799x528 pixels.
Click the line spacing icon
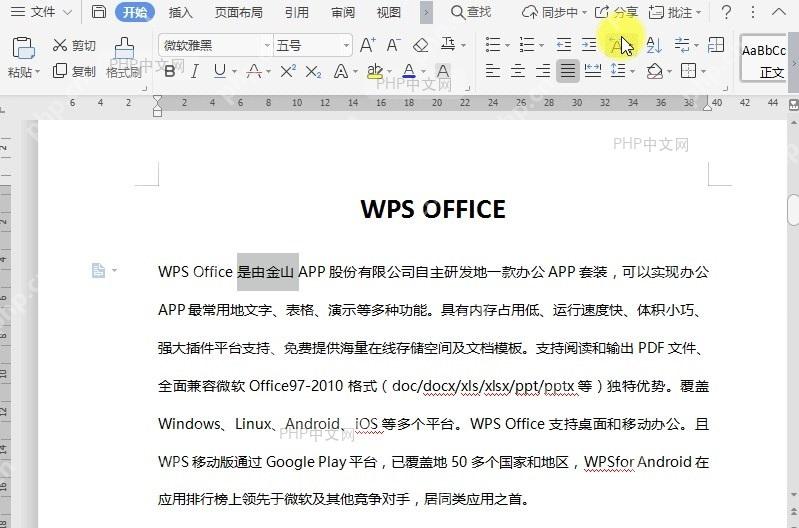(618, 71)
